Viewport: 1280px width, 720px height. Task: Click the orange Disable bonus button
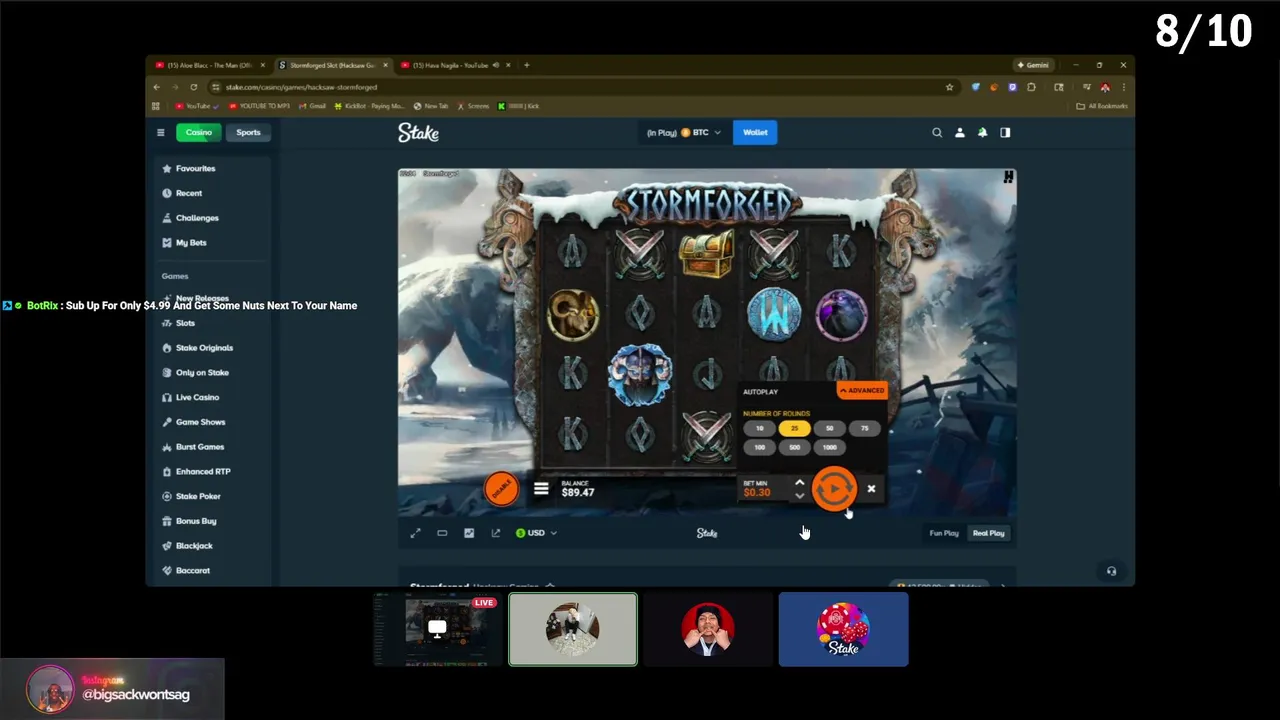[x=501, y=488]
